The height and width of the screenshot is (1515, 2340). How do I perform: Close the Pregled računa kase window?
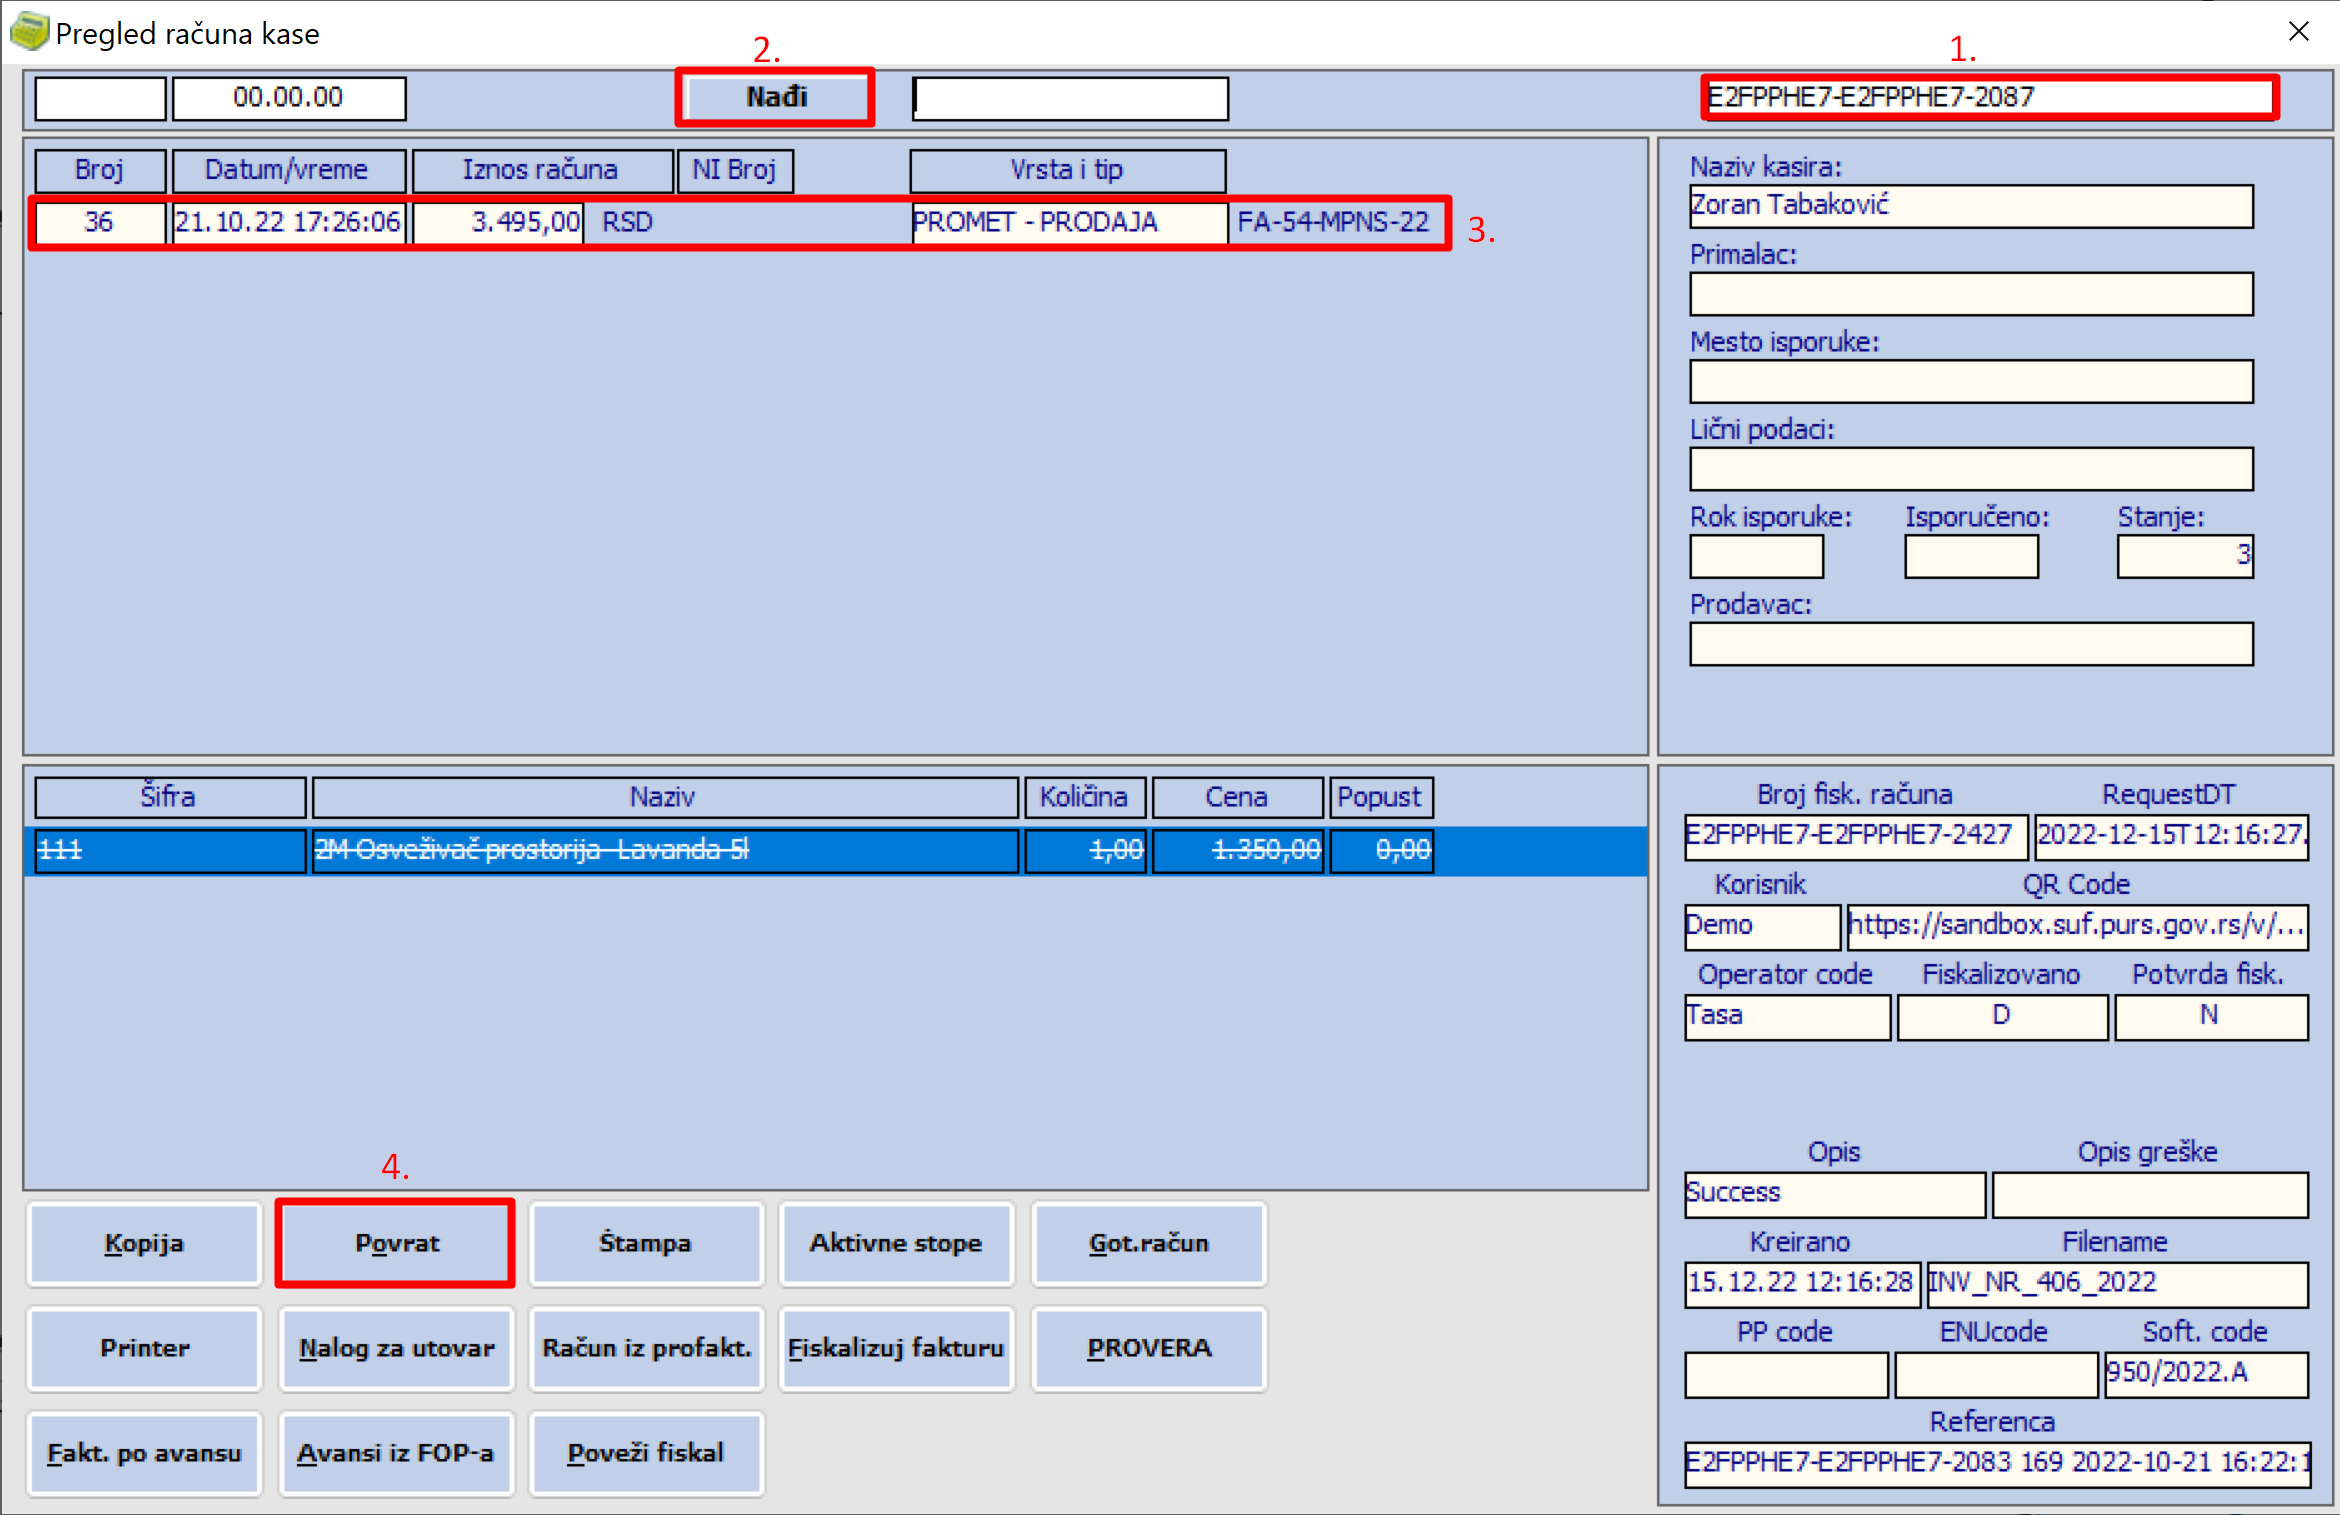click(2298, 32)
